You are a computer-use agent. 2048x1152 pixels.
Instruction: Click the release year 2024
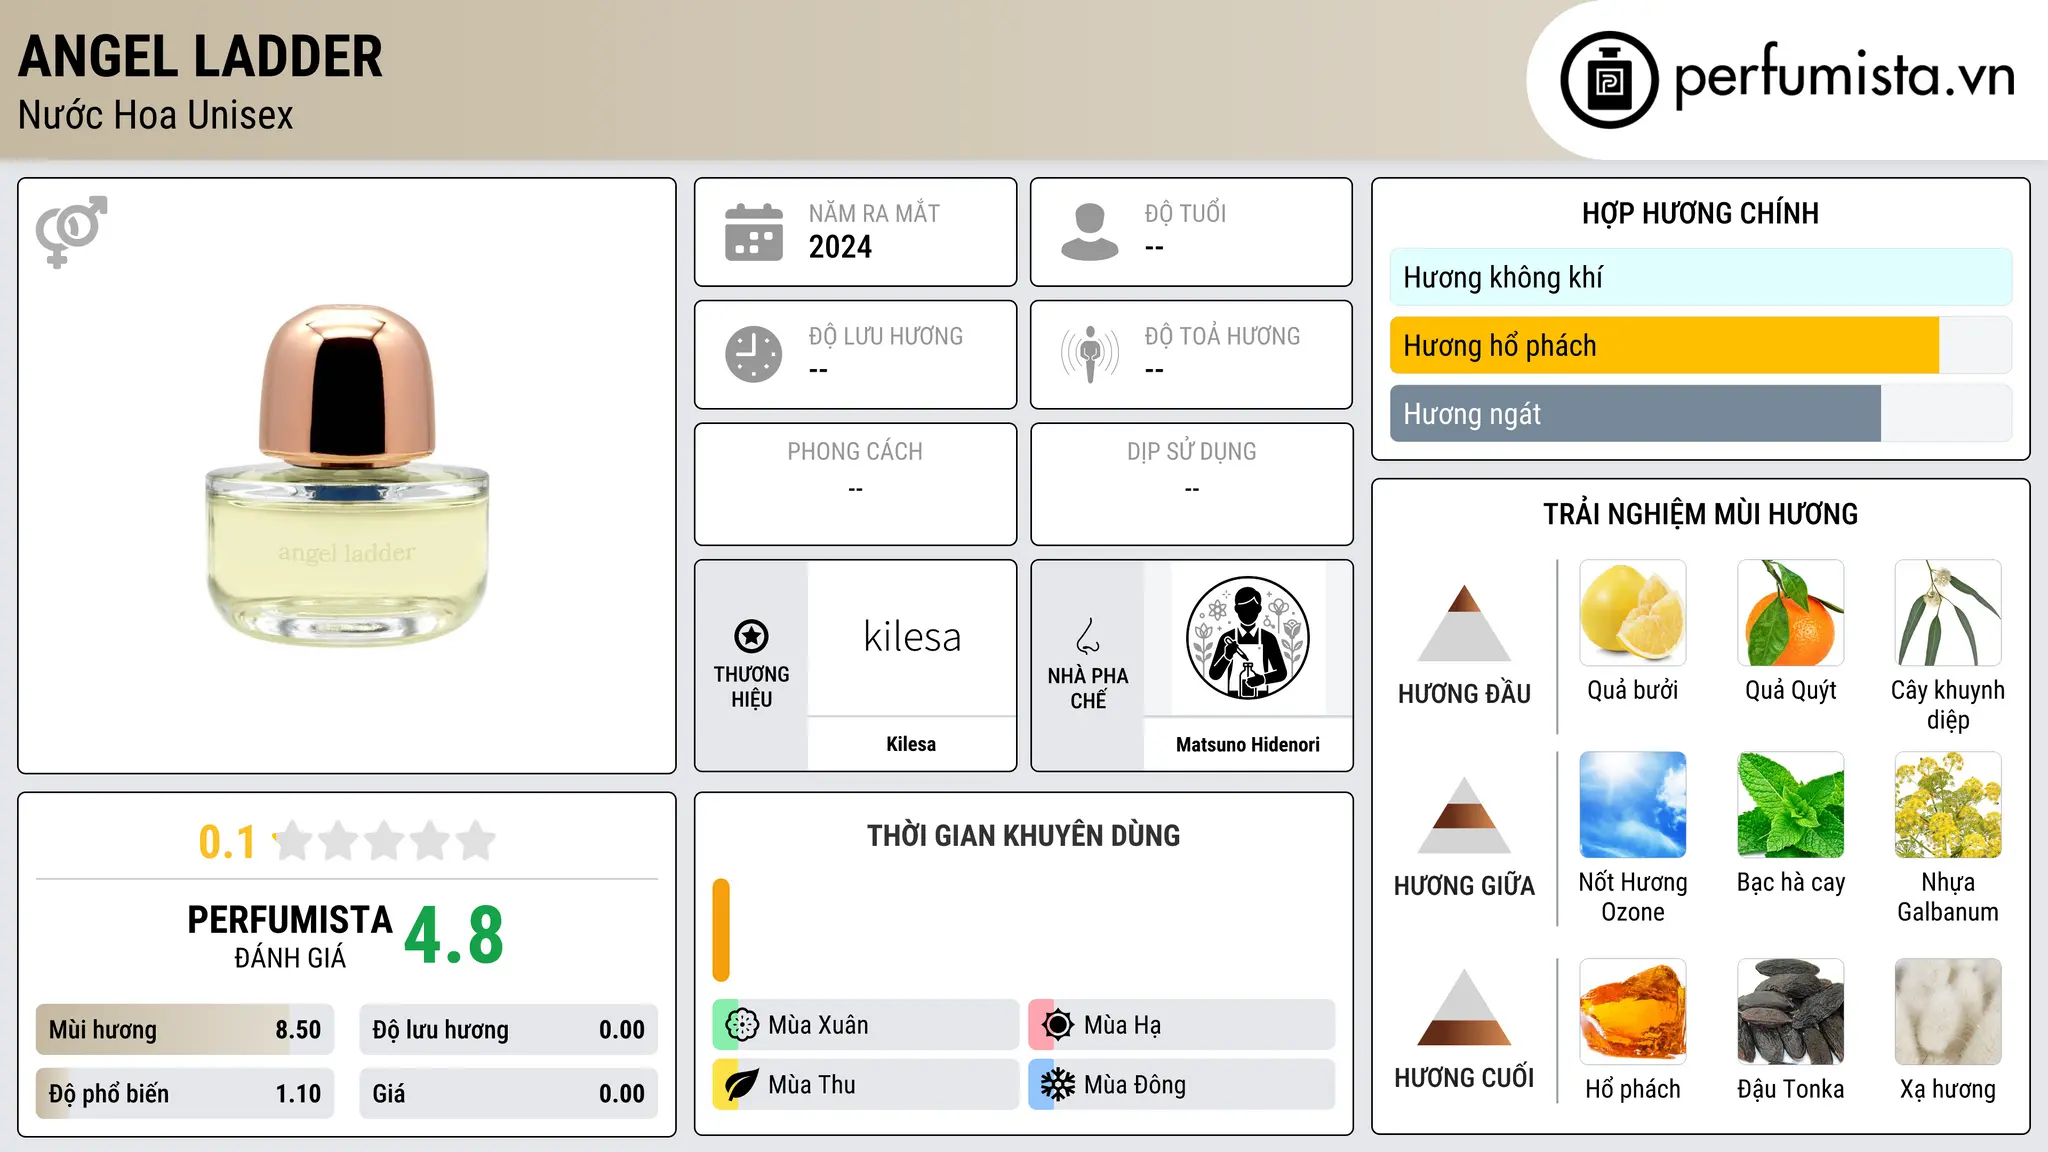(840, 247)
